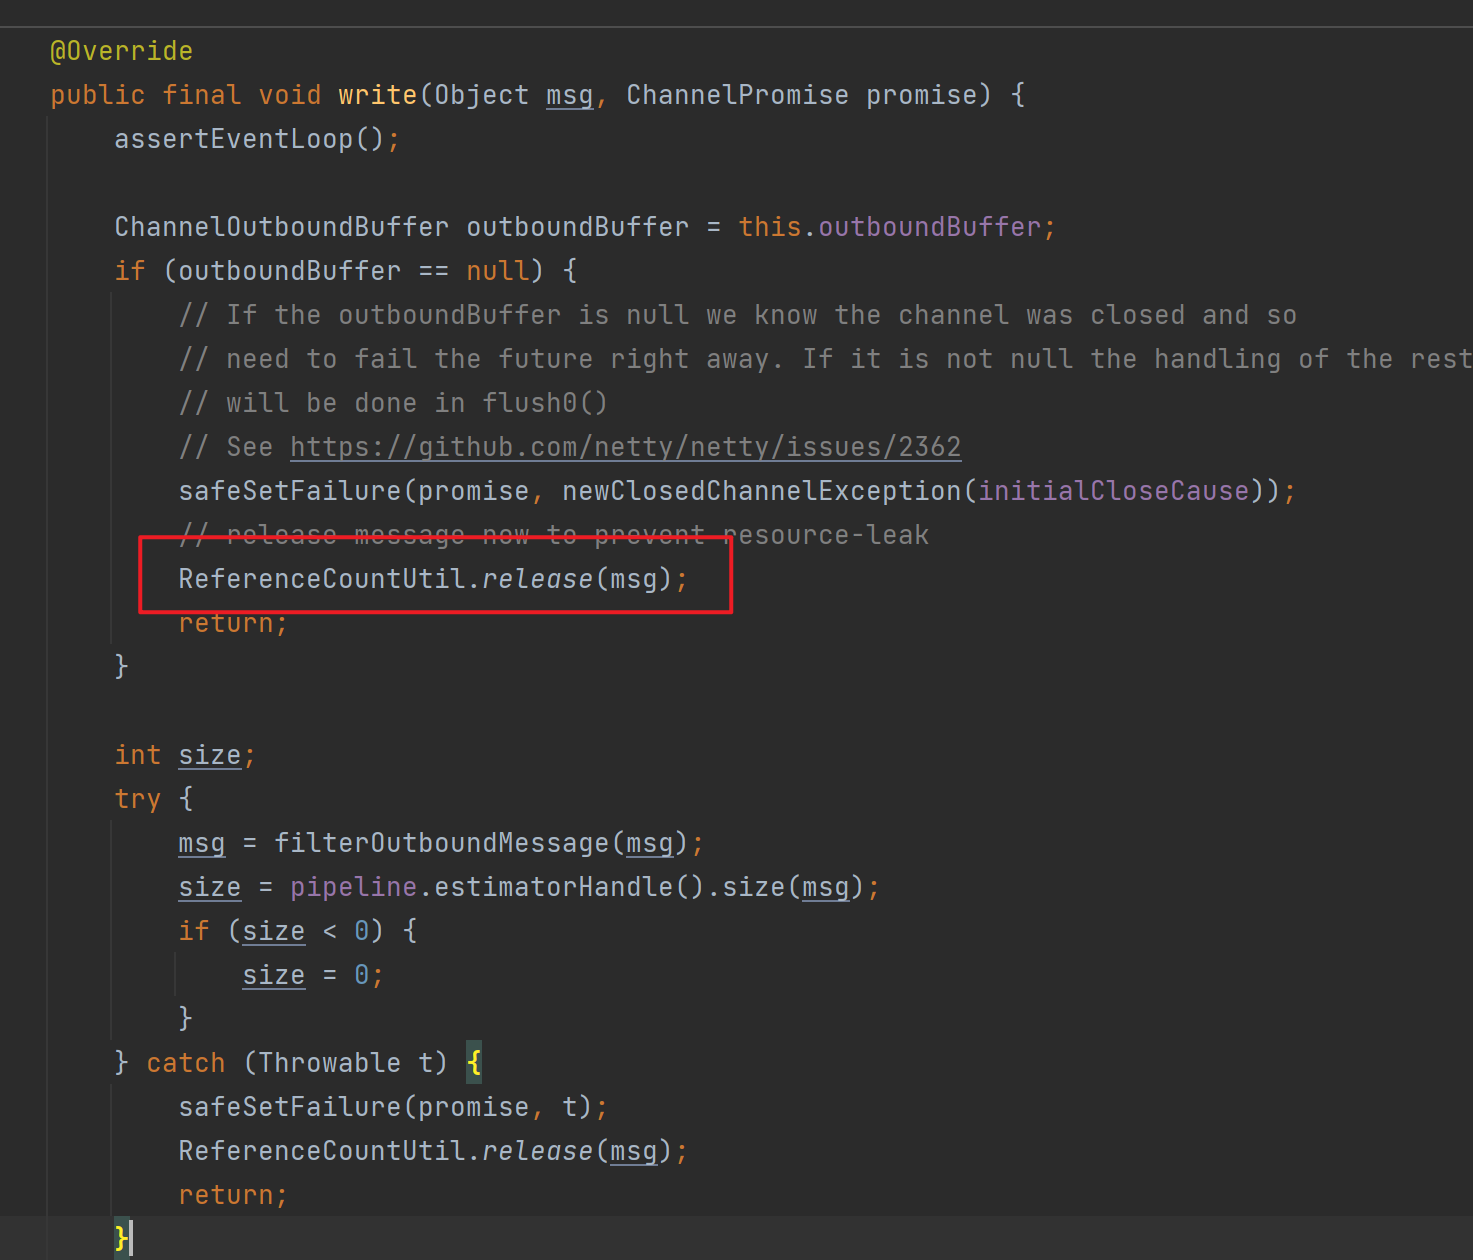This screenshot has width=1473, height=1260.
Task: Open the netty issues 2362 GitHub link
Action: pyautogui.click(x=625, y=447)
